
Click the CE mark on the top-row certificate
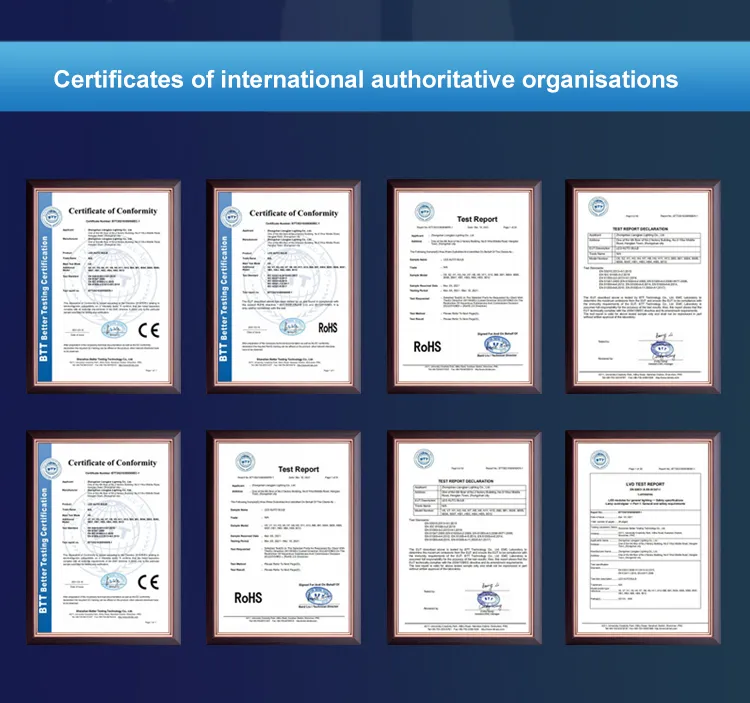coord(148,330)
